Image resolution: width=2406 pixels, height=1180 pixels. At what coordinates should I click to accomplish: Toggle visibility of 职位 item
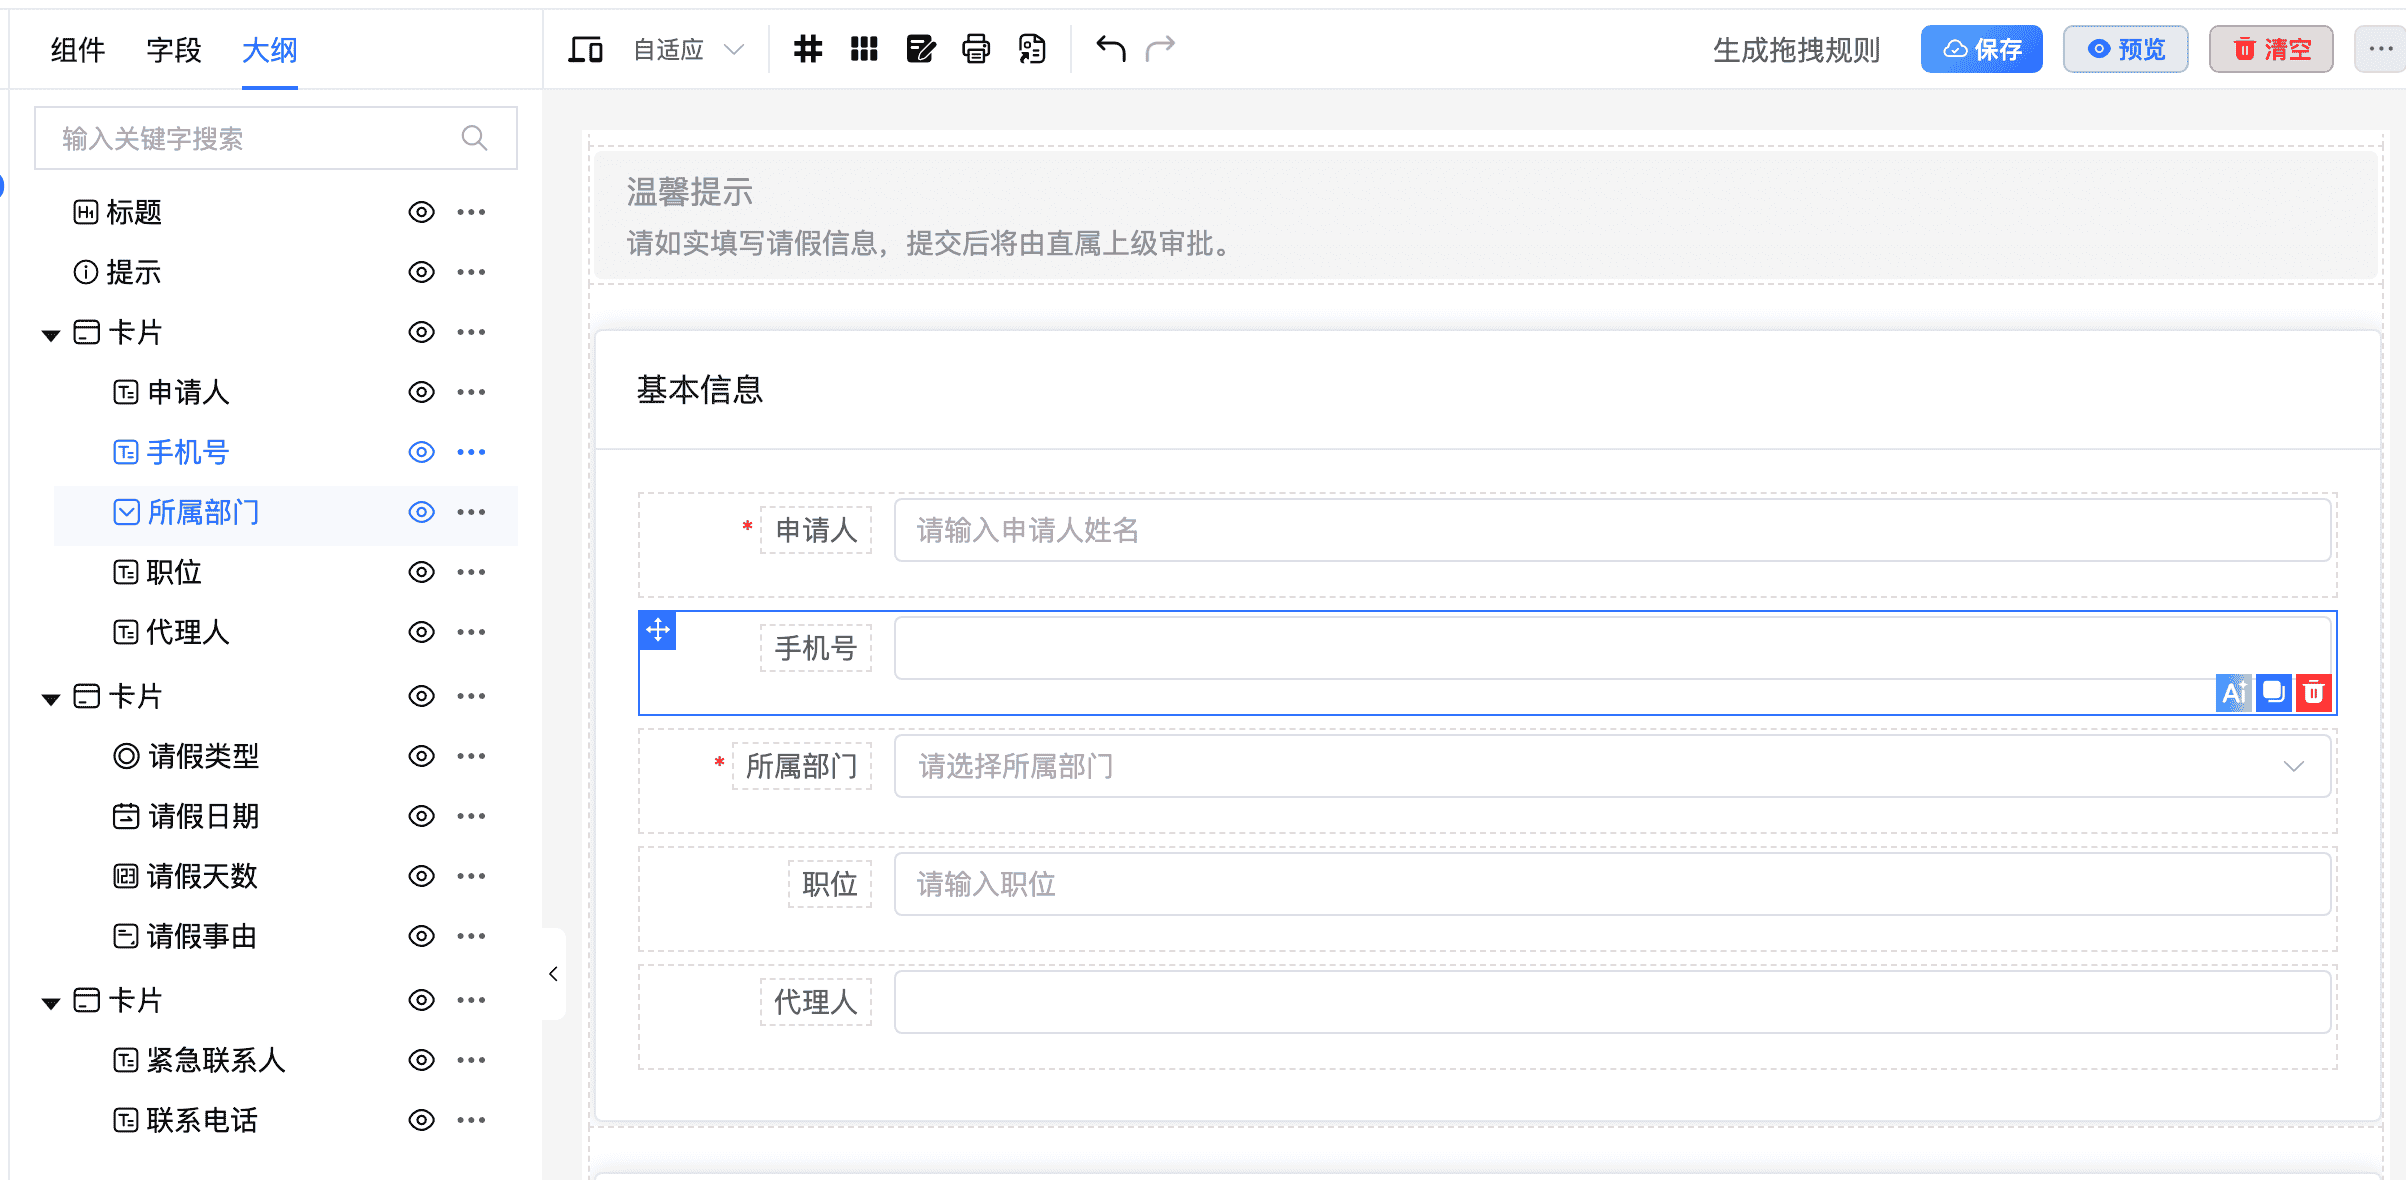(x=422, y=572)
